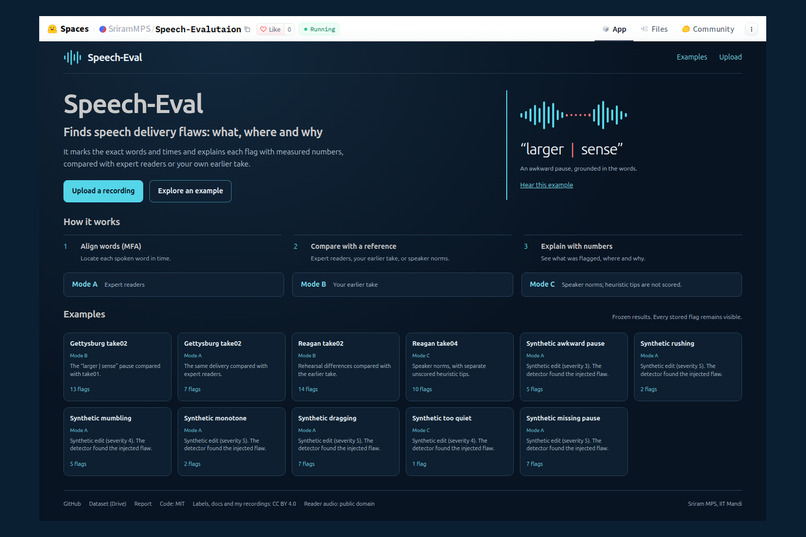
Task: Like the space with heart button
Action: point(270,29)
